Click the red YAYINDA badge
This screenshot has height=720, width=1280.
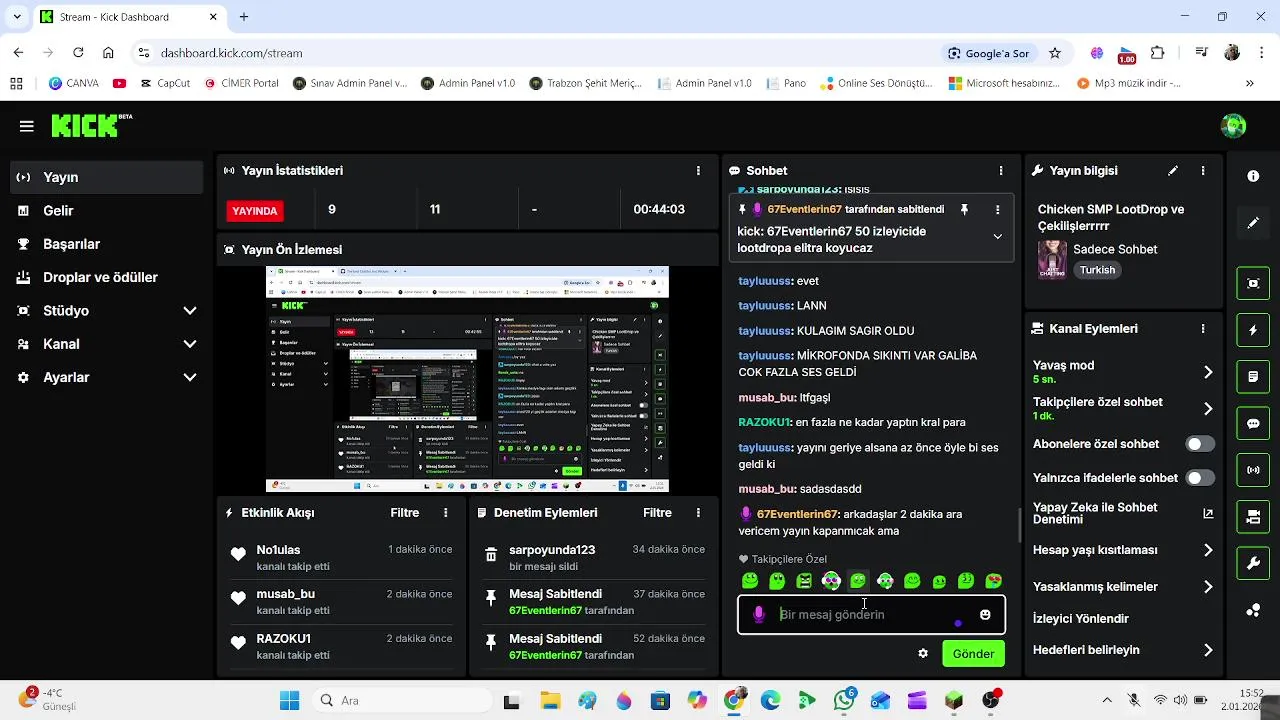pyautogui.click(x=255, y=211)
